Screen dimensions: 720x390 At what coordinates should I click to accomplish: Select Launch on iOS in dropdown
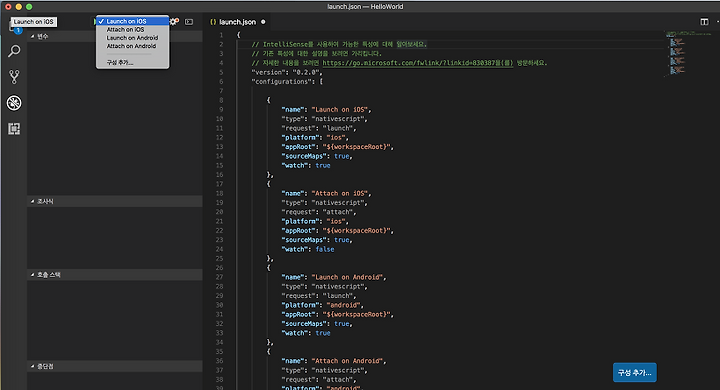(132, 21)
